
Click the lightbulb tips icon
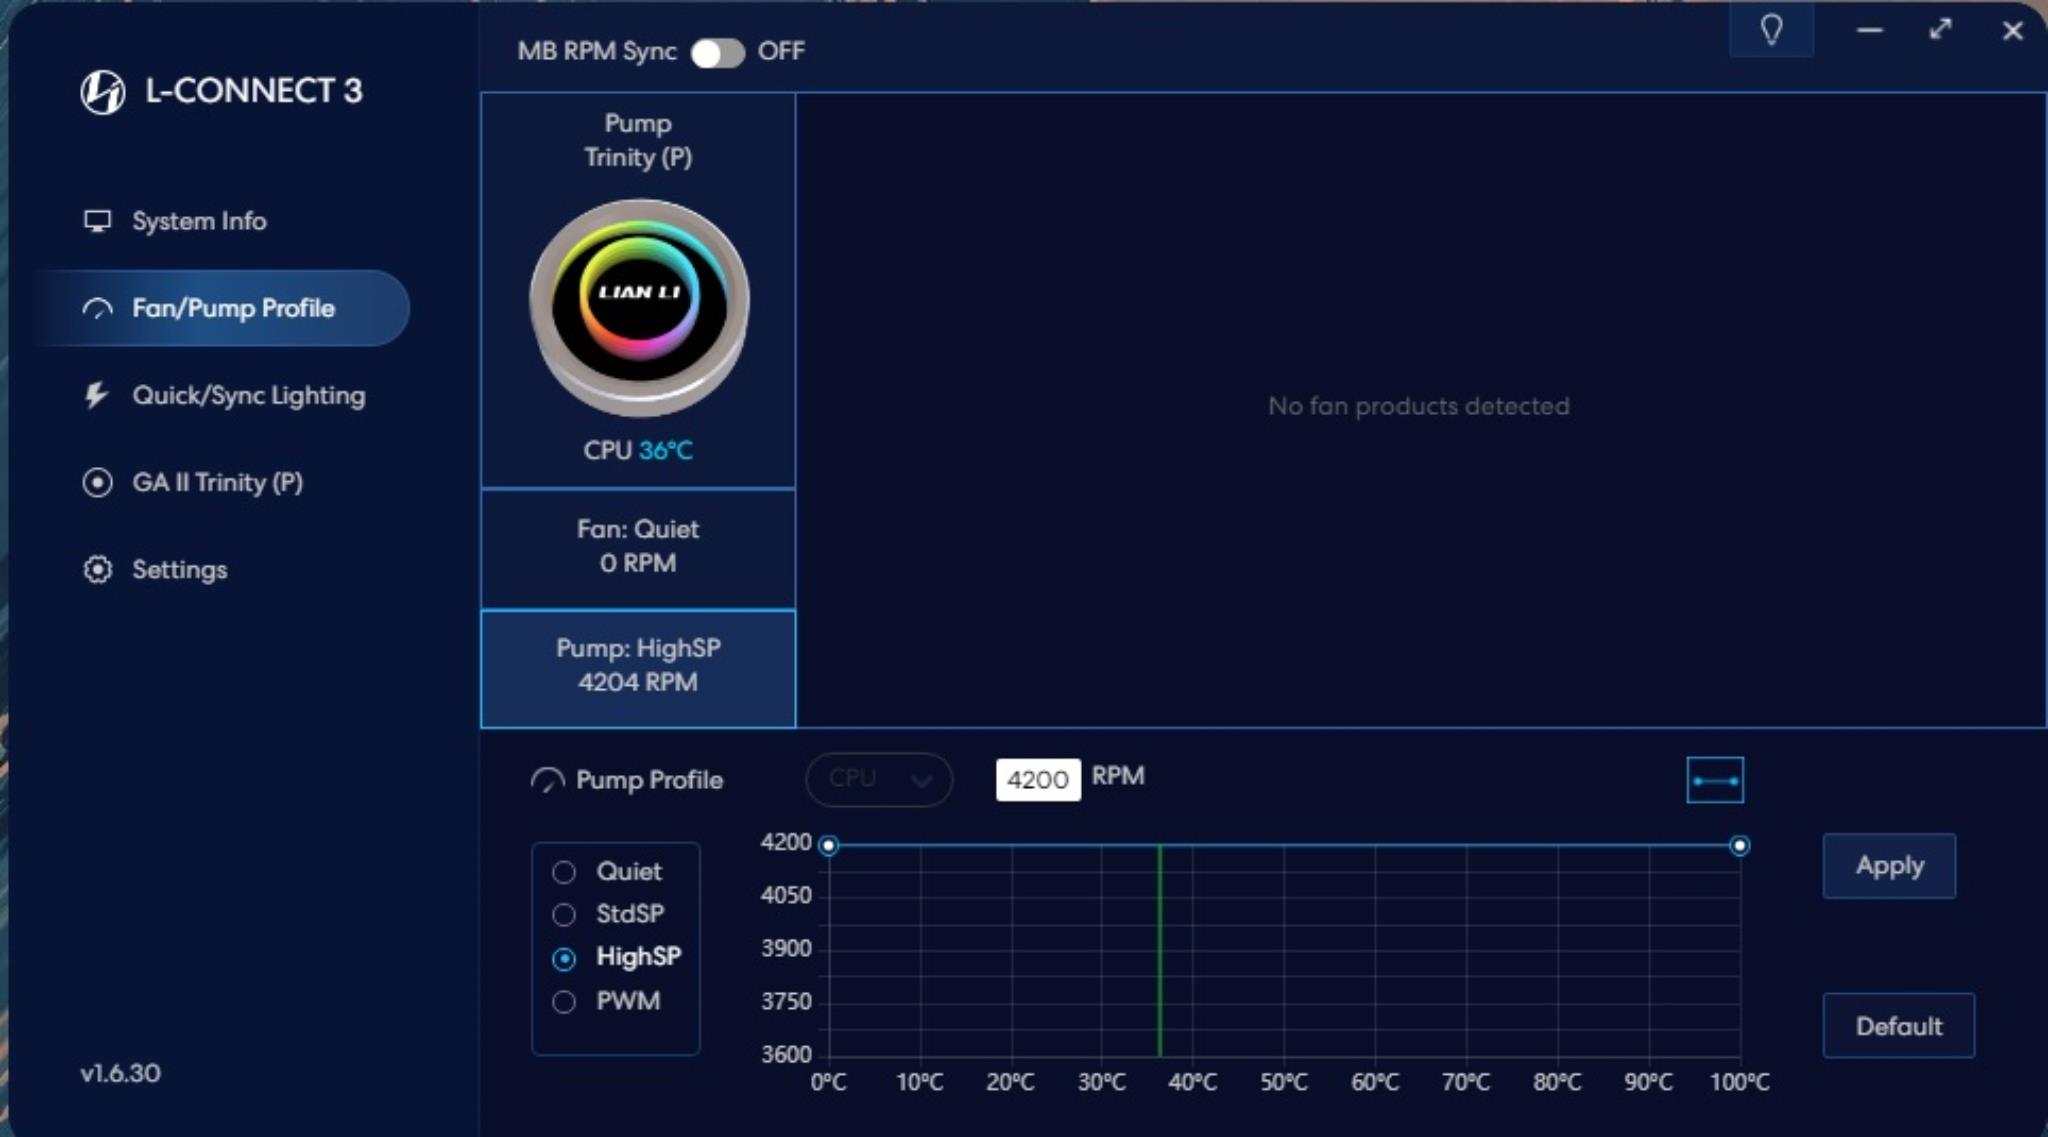point(1771,30)
